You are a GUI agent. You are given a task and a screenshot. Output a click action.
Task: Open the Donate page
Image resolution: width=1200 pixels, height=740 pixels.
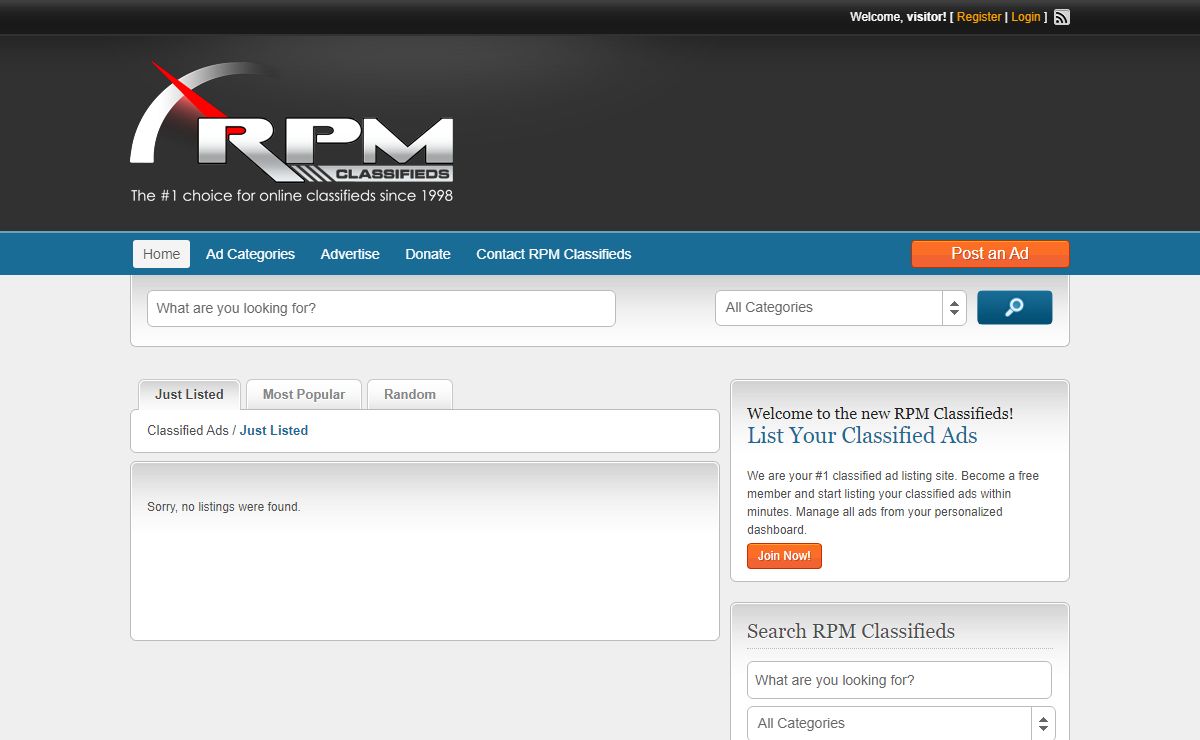428,254
